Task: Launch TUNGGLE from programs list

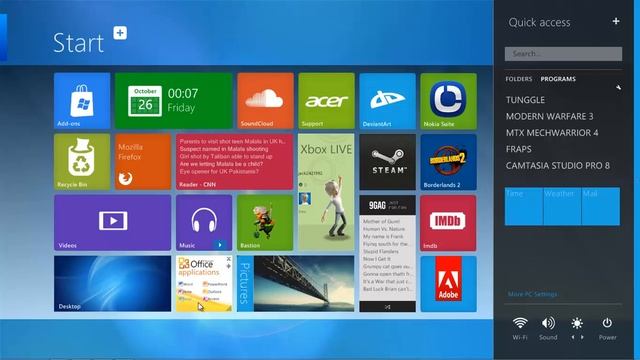Action: point(525,100)
